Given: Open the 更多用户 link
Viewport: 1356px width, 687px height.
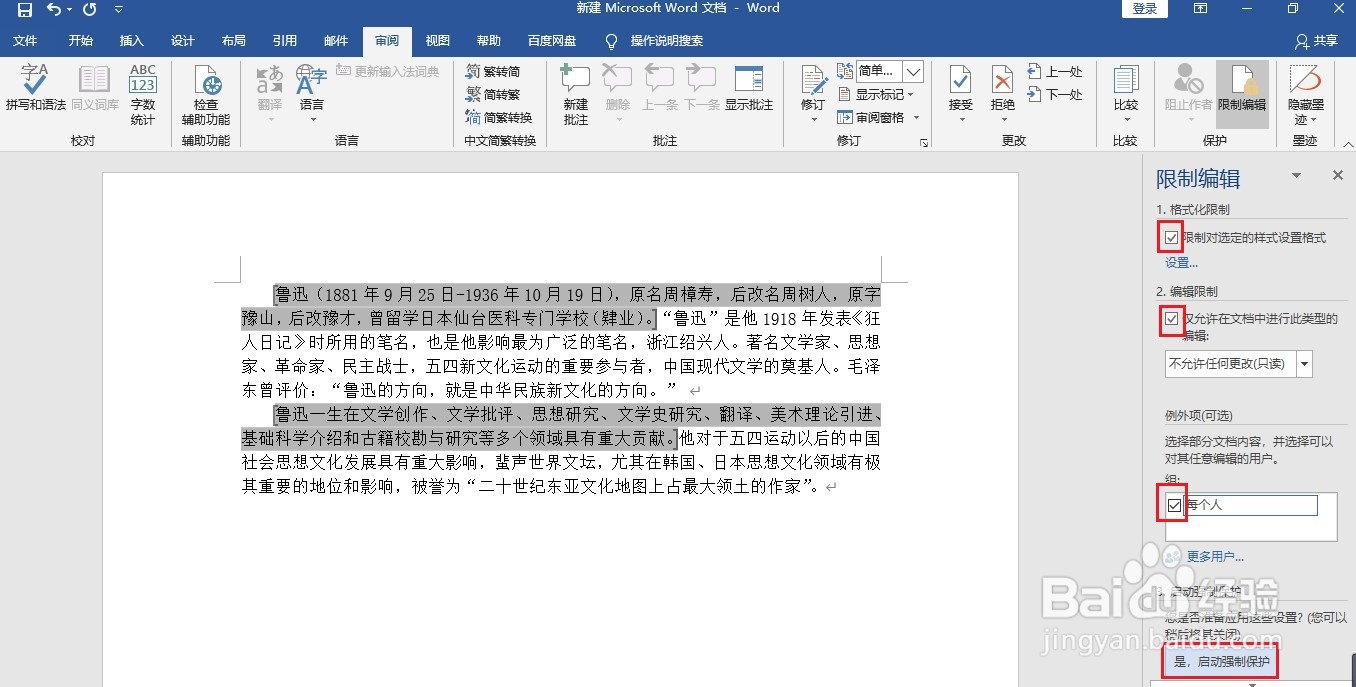Looking at the screenshot, I should point(1212,557).
